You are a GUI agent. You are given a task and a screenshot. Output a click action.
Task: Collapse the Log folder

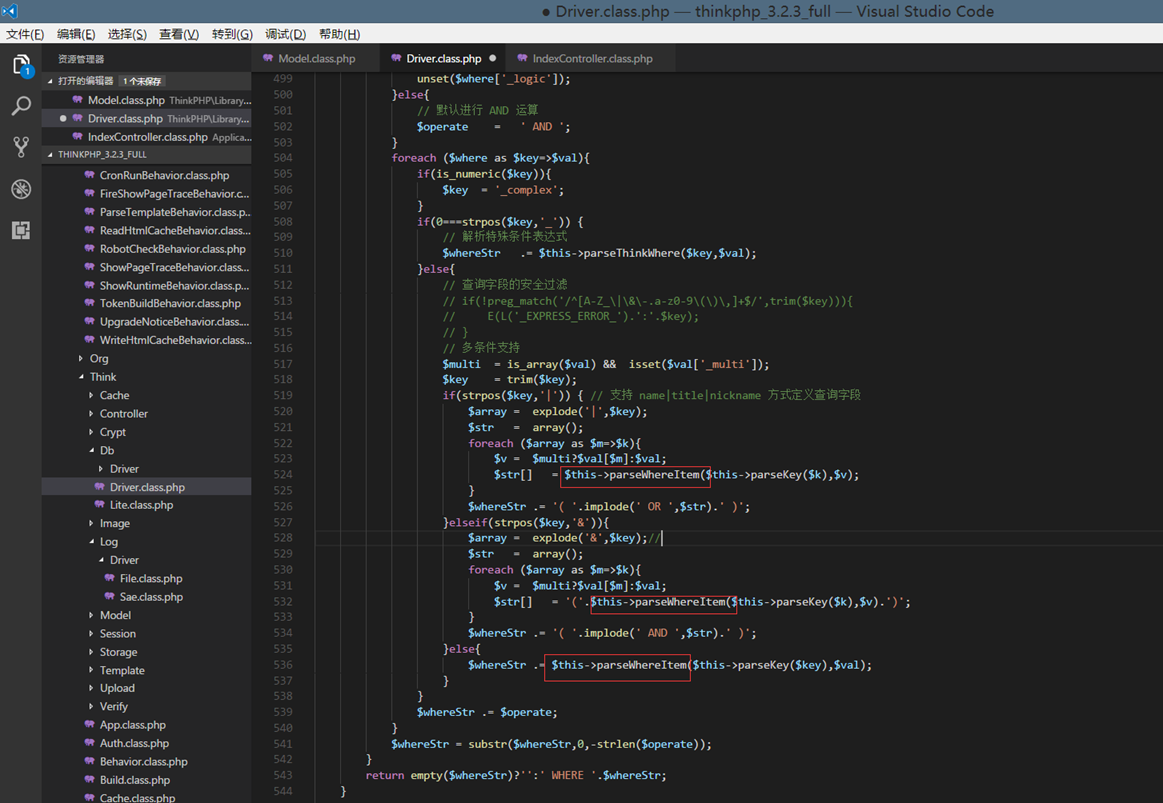[91, 541]
